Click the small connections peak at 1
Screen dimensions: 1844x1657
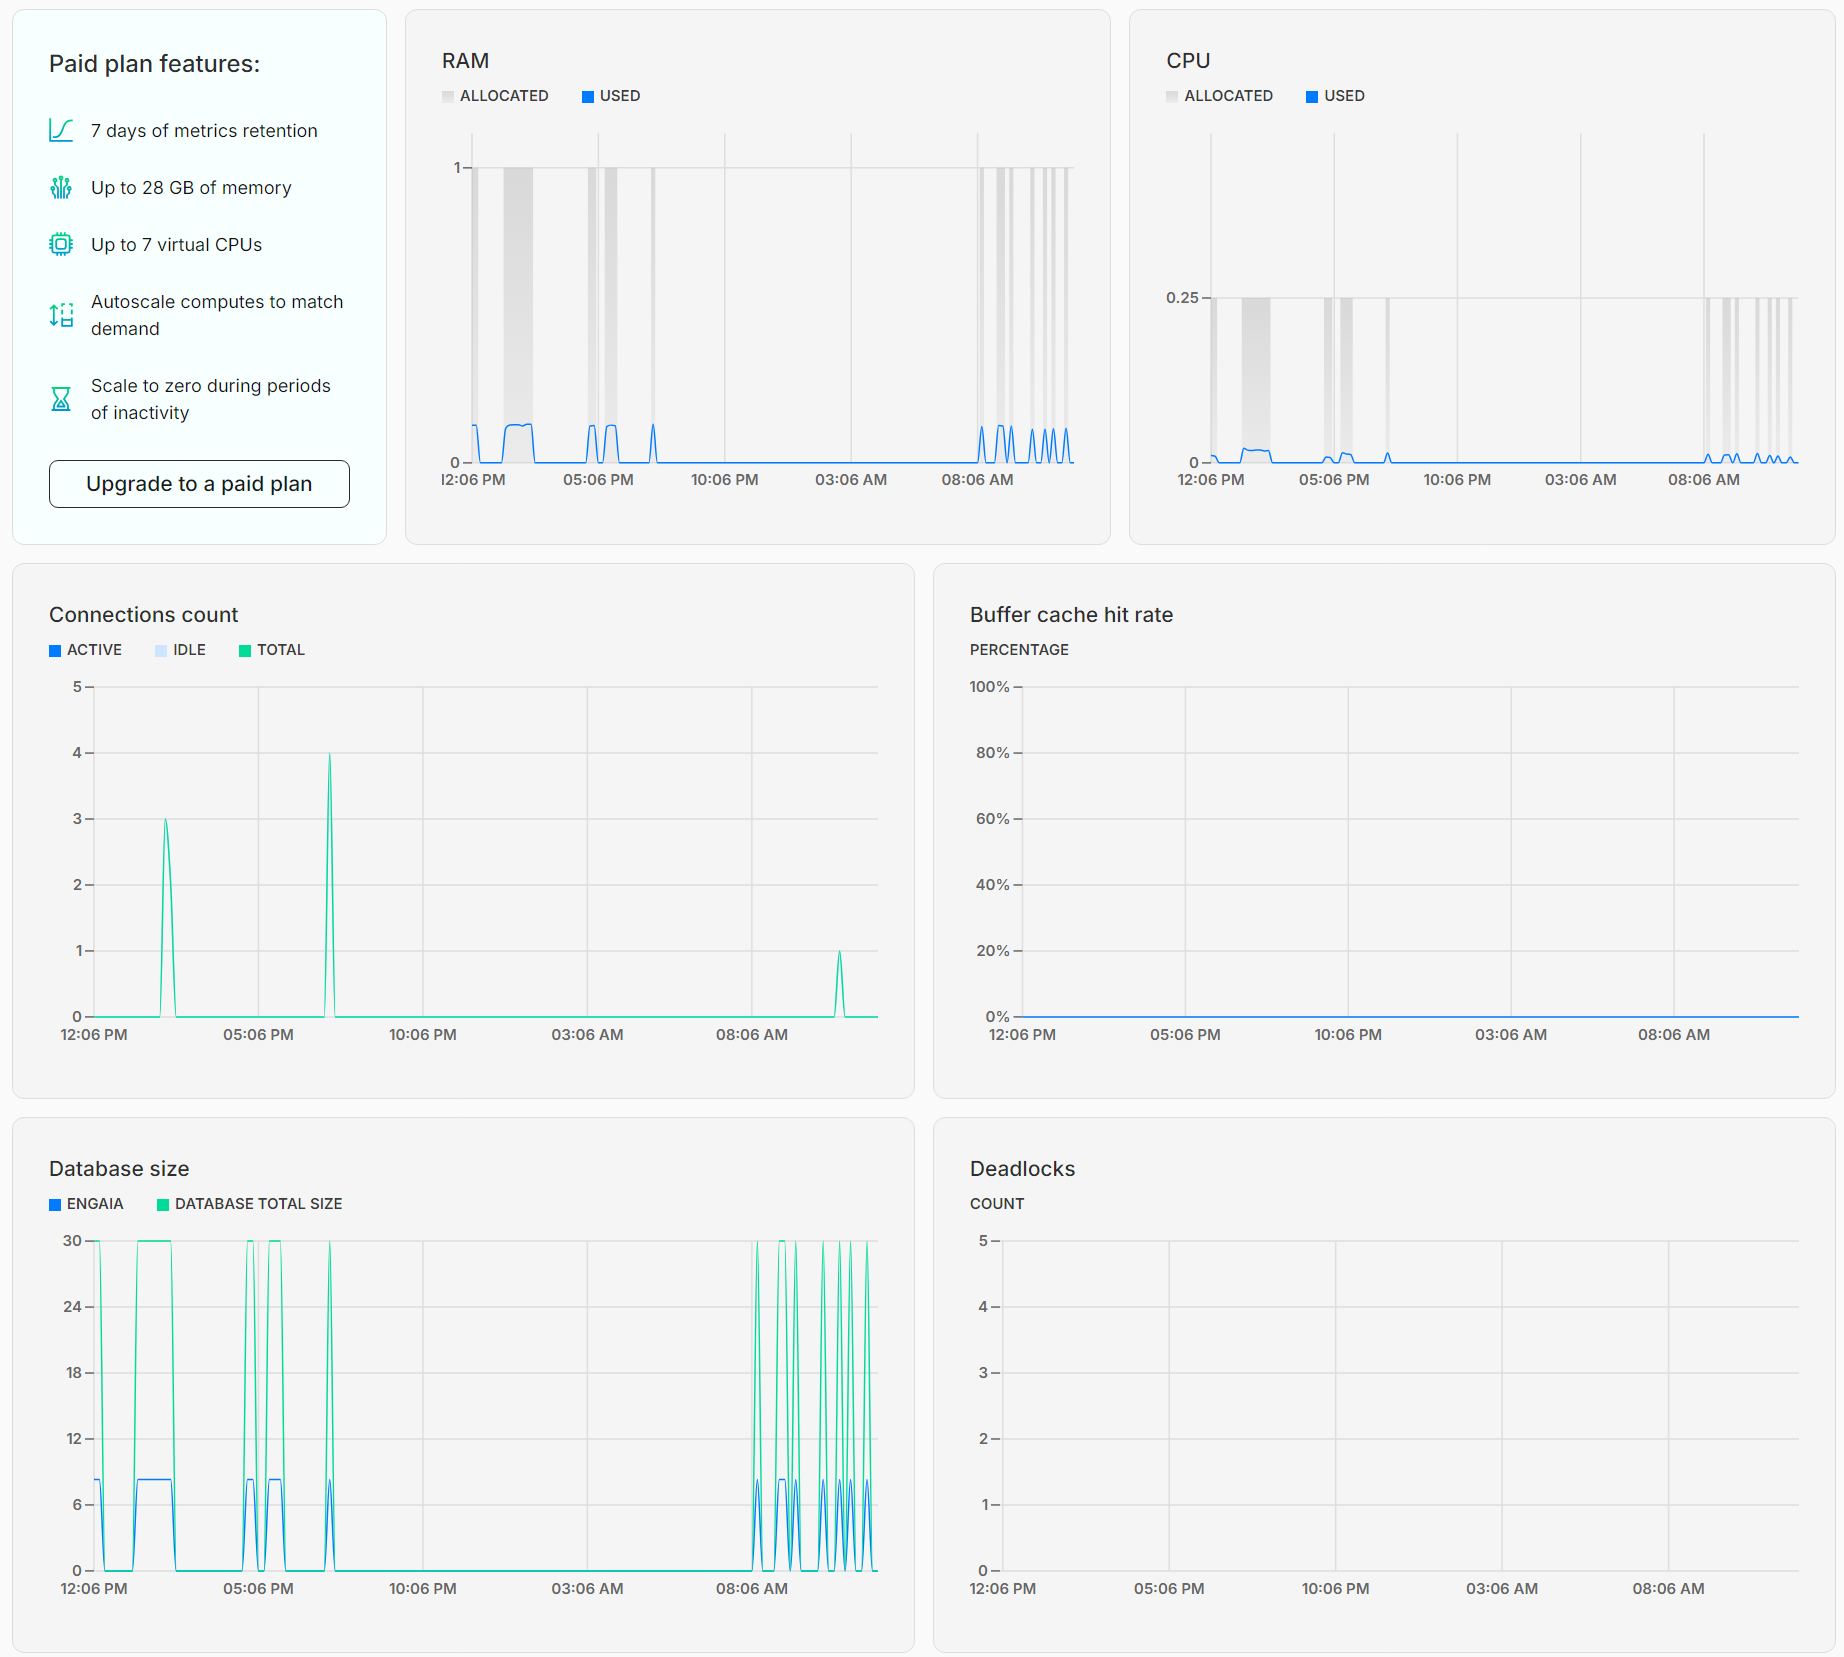tap(839, 953)
